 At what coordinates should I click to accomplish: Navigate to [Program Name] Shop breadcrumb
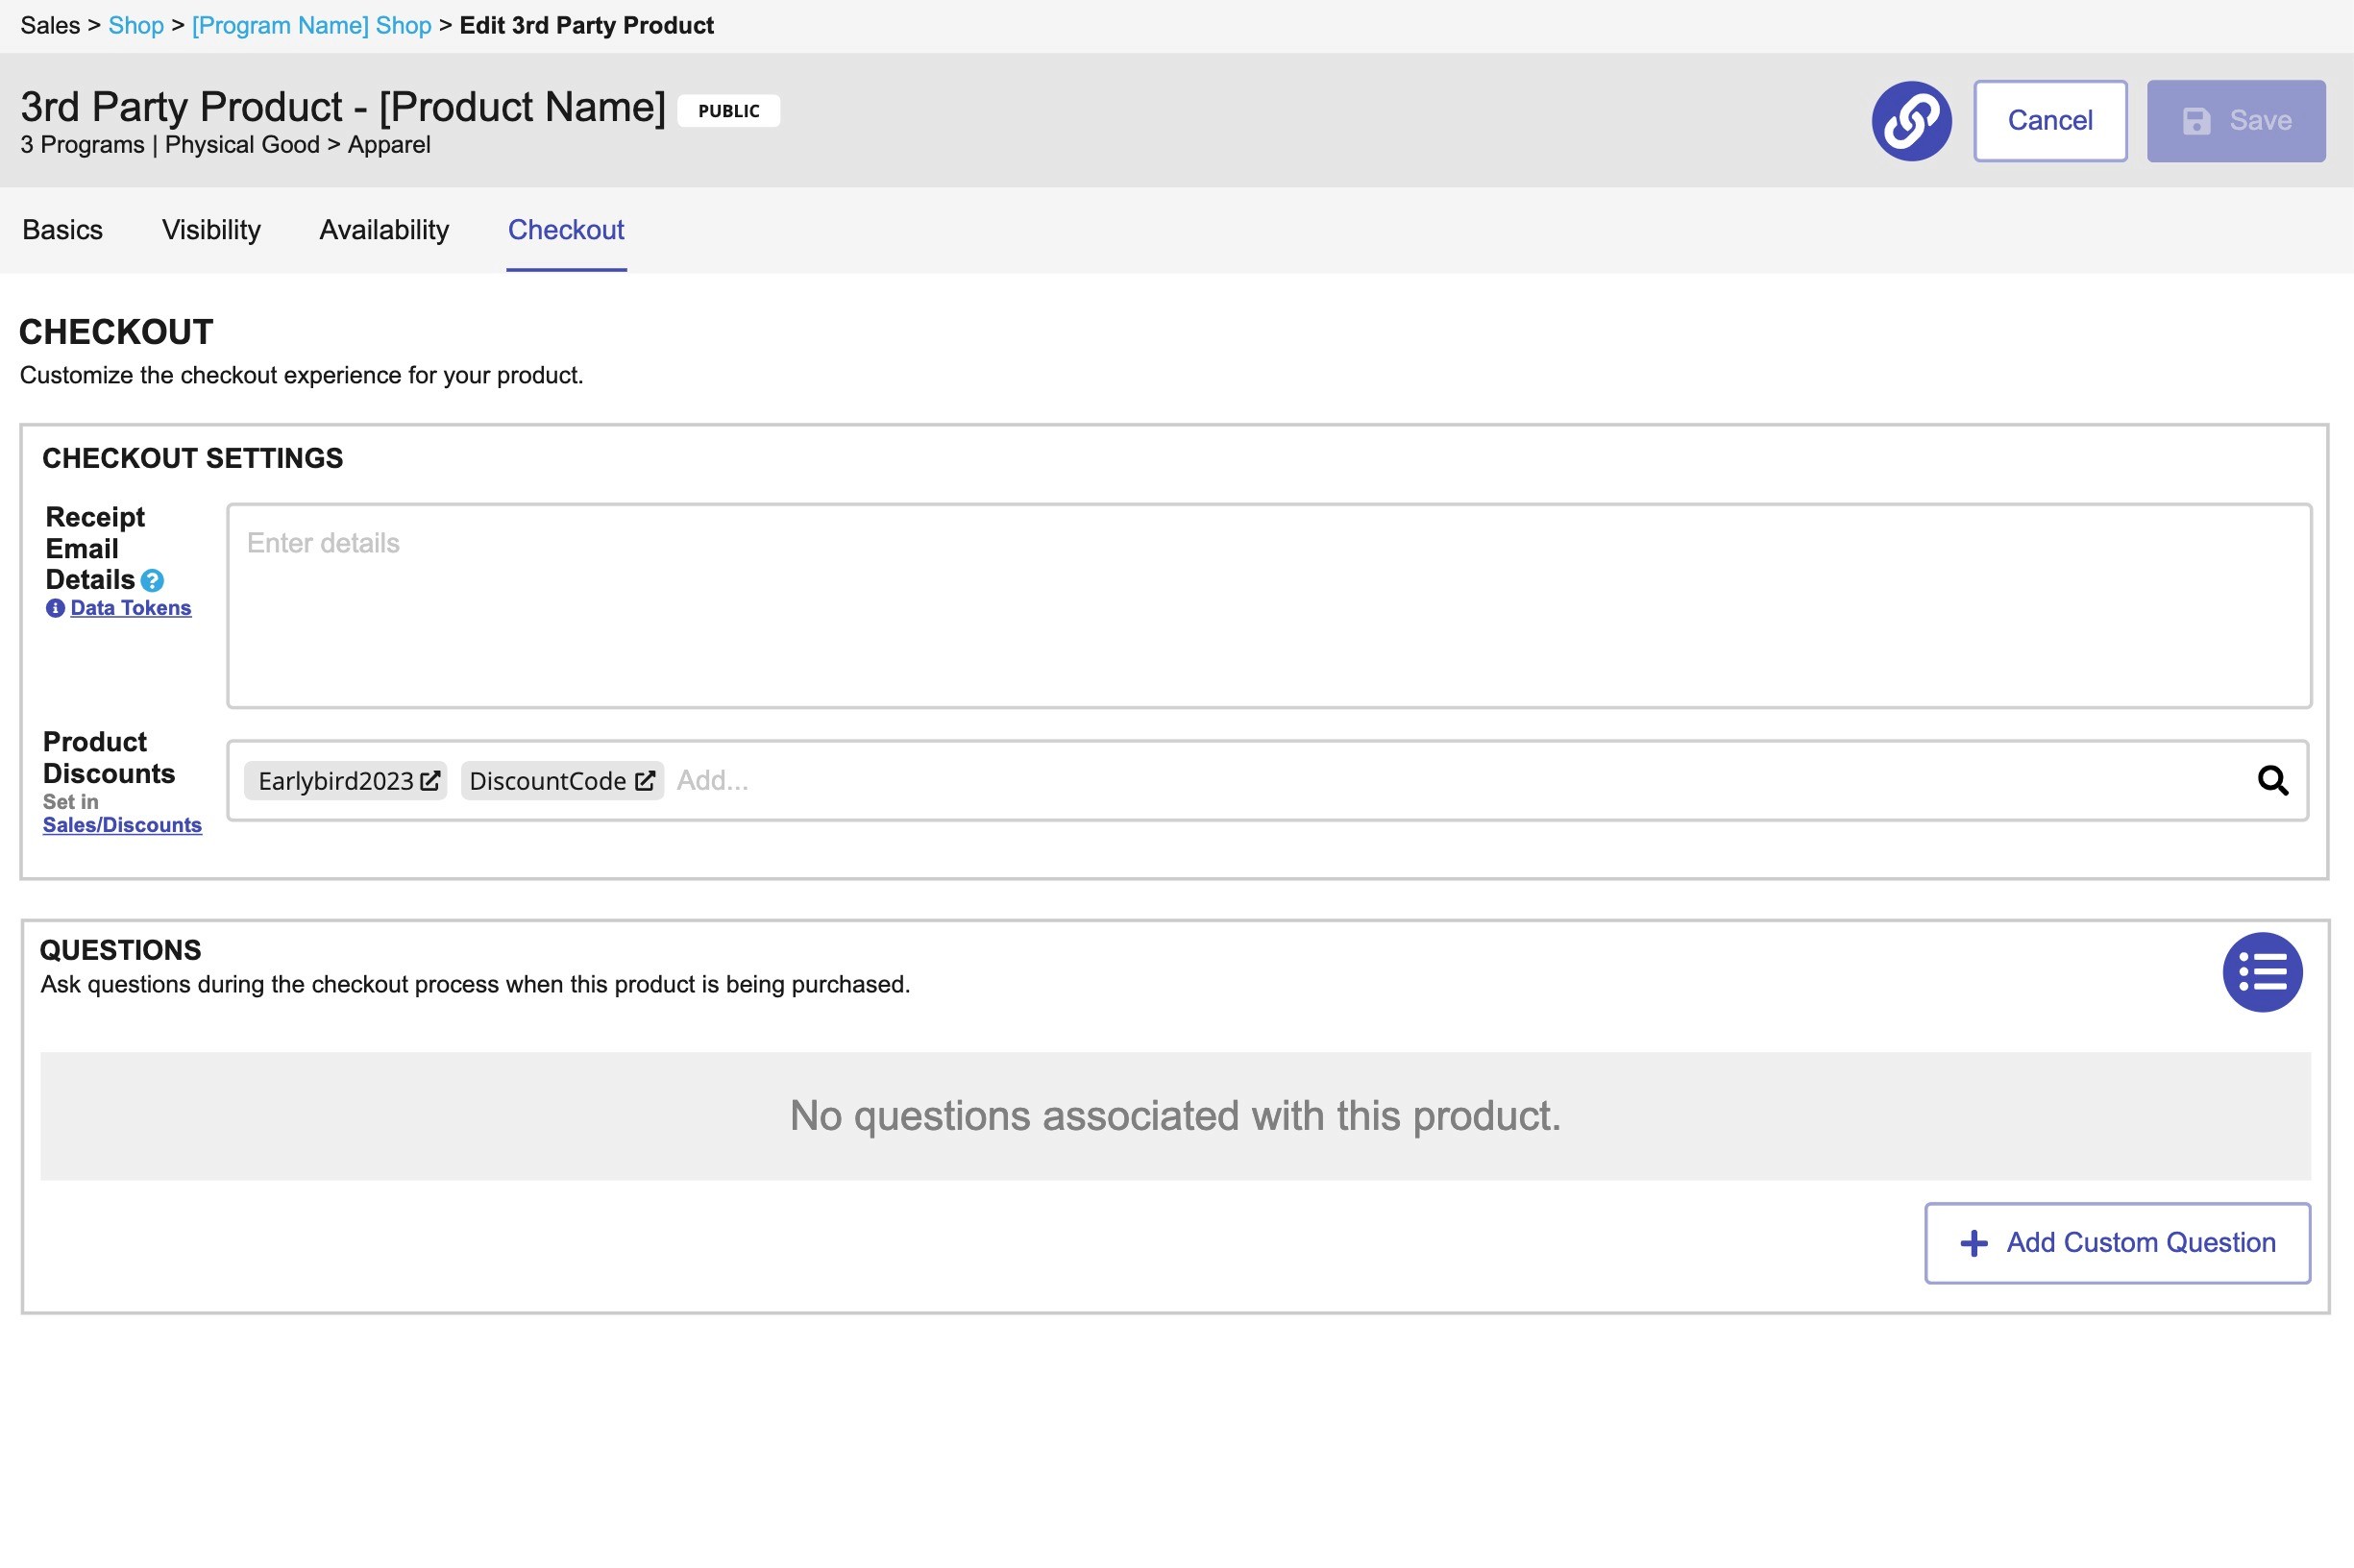tap(311, 26)
